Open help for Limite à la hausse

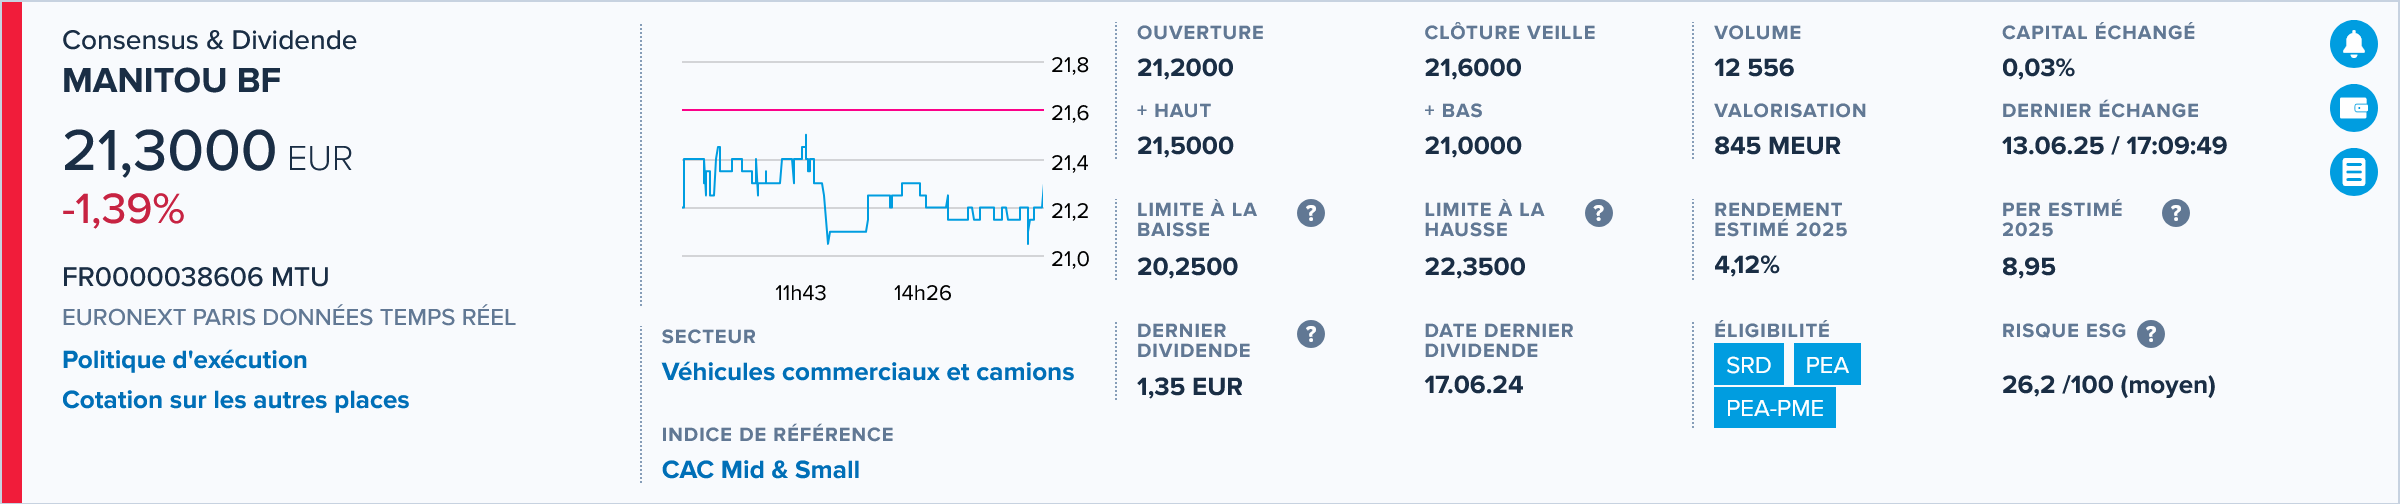coord(1599,213)
